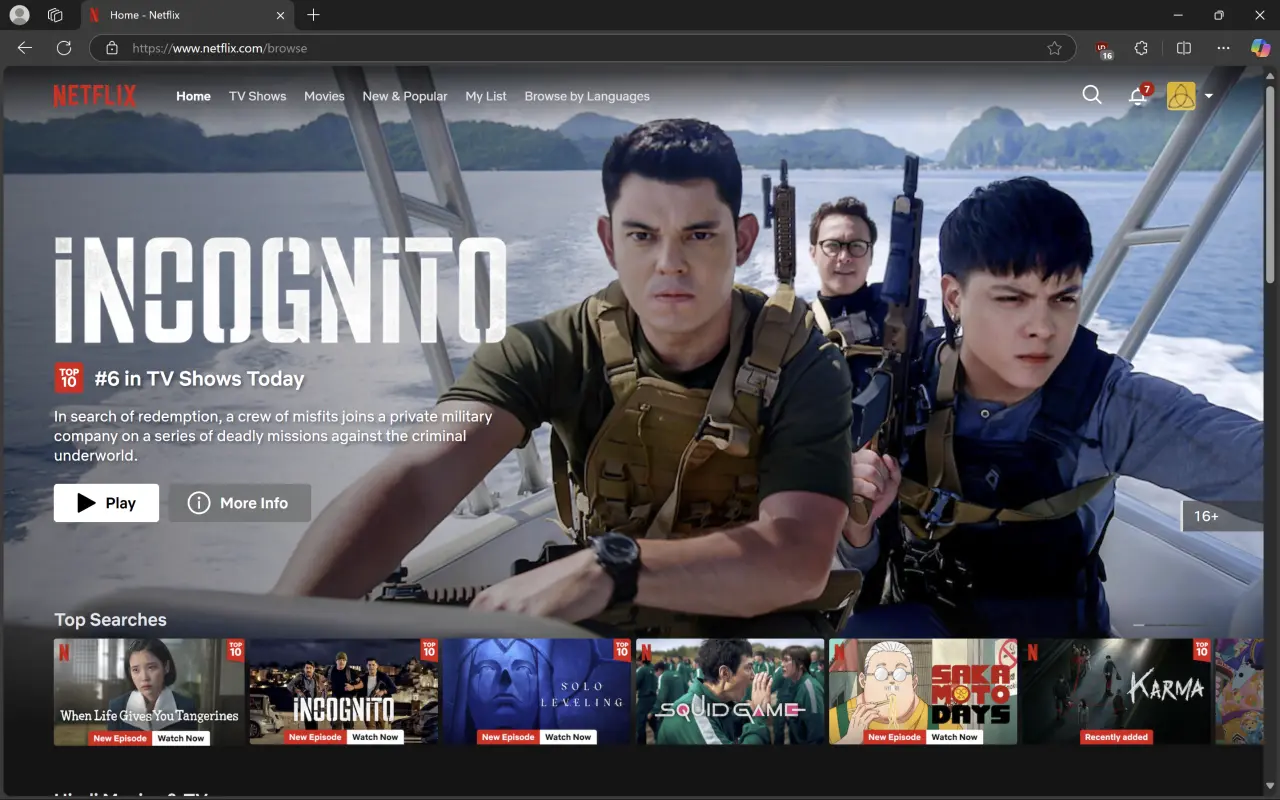This screenshot has width=1280, height=800.
Task: Click the #6 in TV Shows Today text
Action: coord(199,379)
